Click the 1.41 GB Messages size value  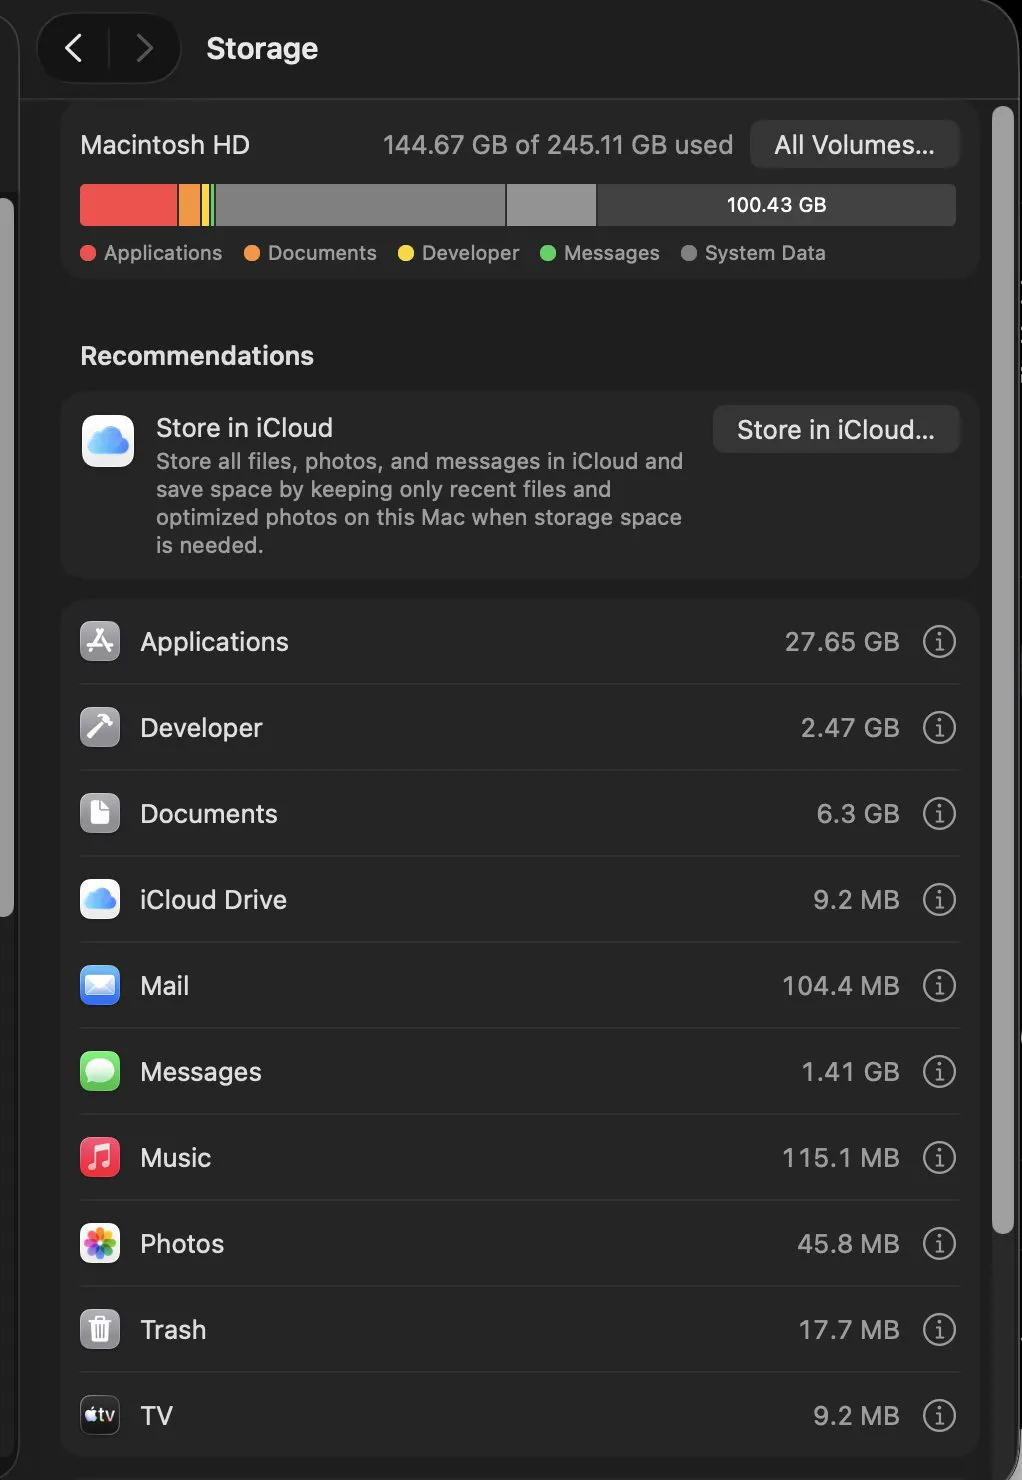(850, 1072)
